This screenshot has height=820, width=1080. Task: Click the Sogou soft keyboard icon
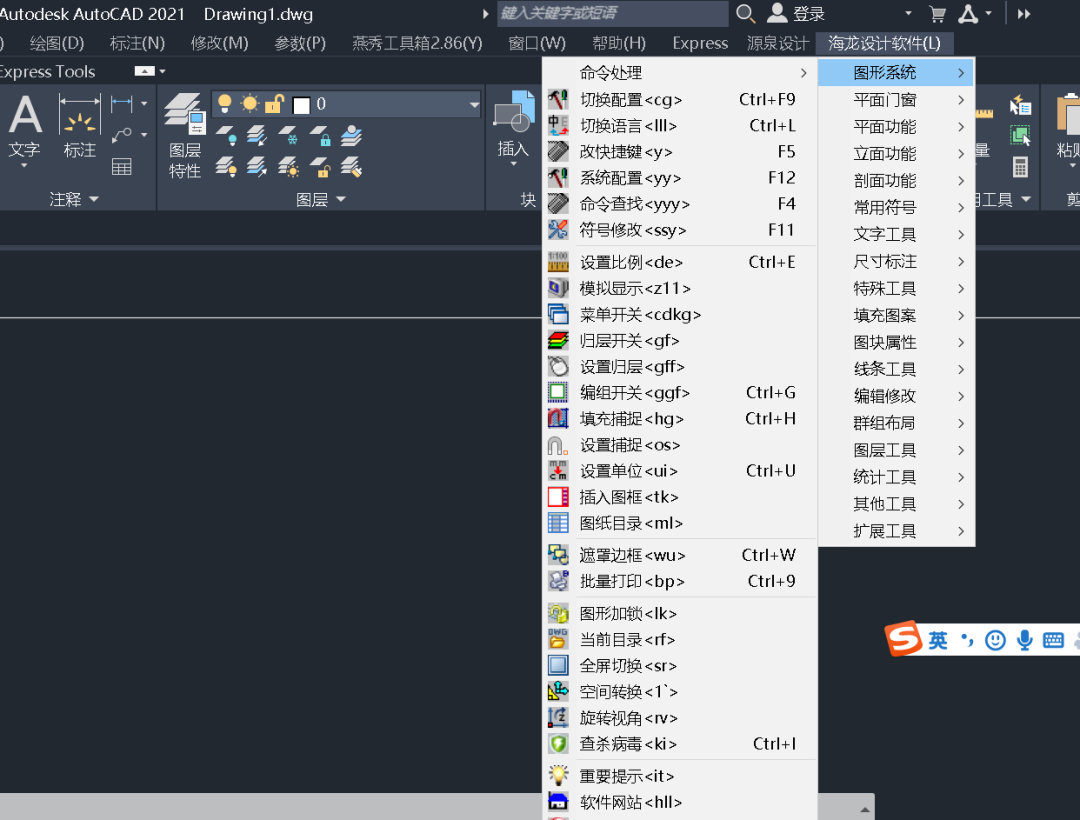1053,641
